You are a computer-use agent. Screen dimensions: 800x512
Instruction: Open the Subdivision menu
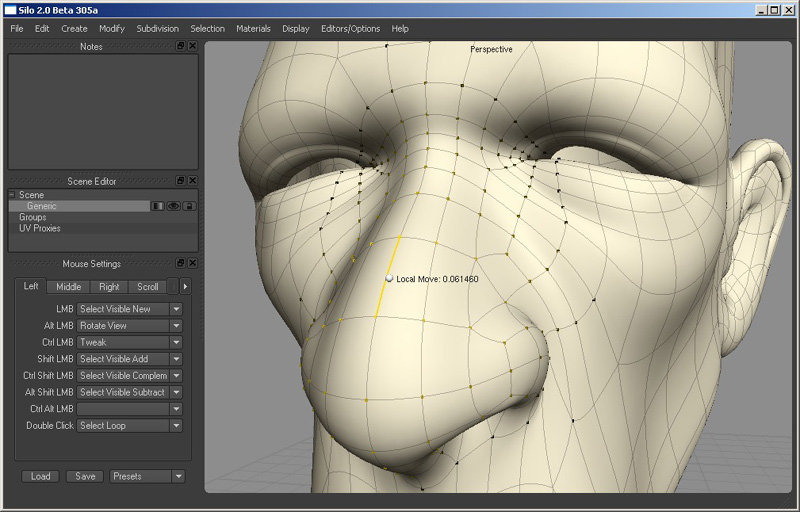158,29
